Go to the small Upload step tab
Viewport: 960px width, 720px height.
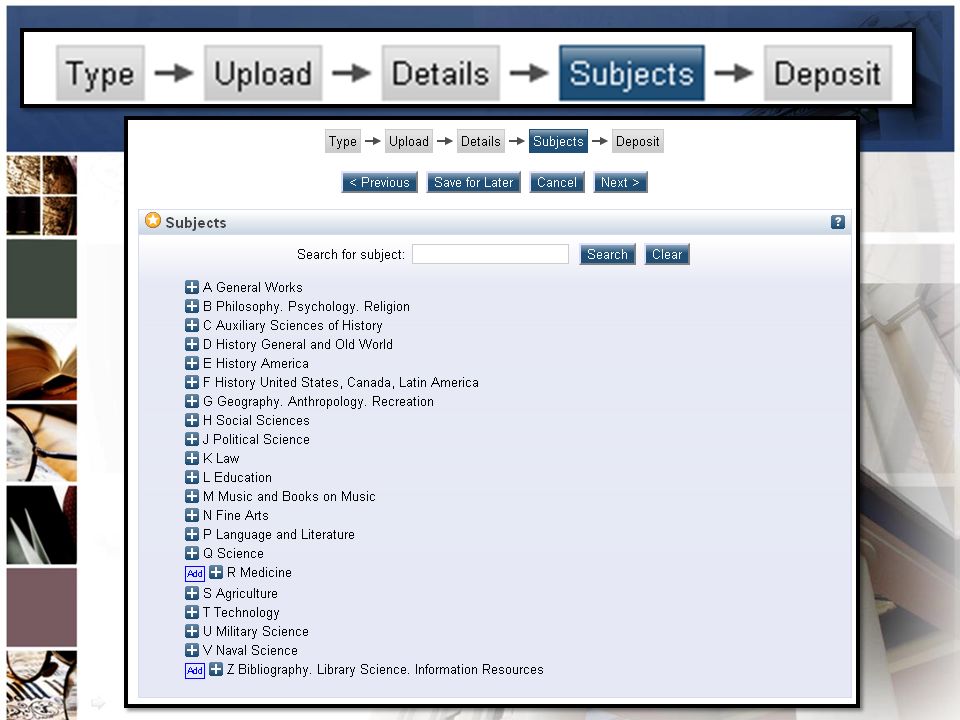[x=408, y=141]
